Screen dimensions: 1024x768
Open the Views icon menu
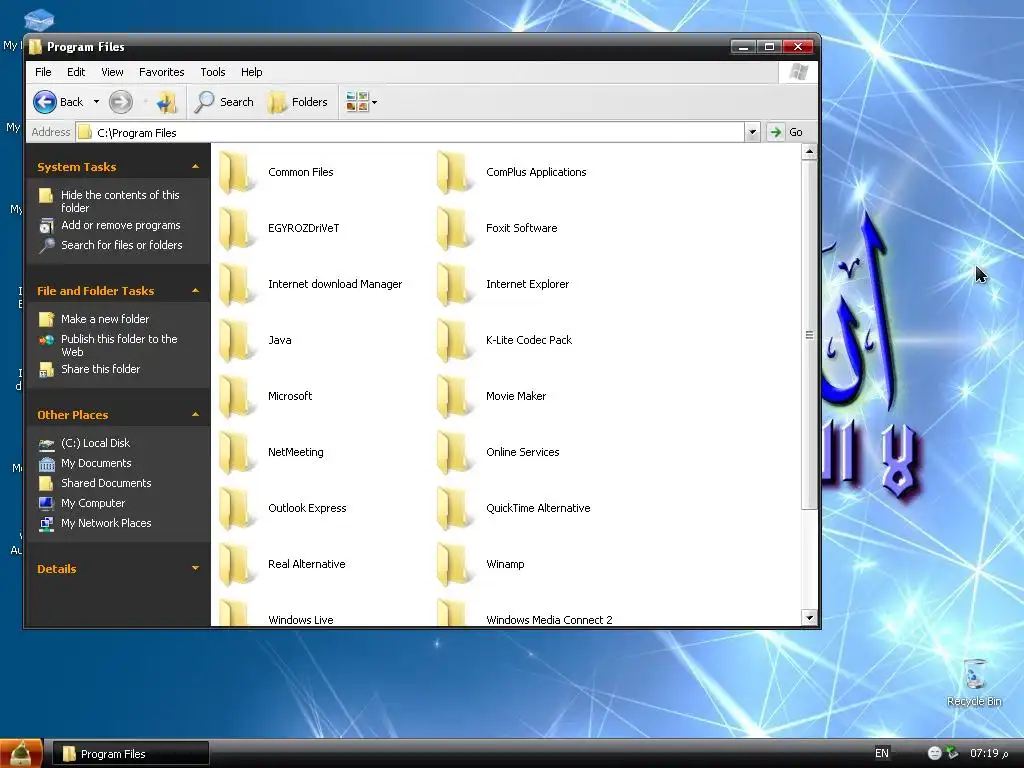tap(362, 102)
